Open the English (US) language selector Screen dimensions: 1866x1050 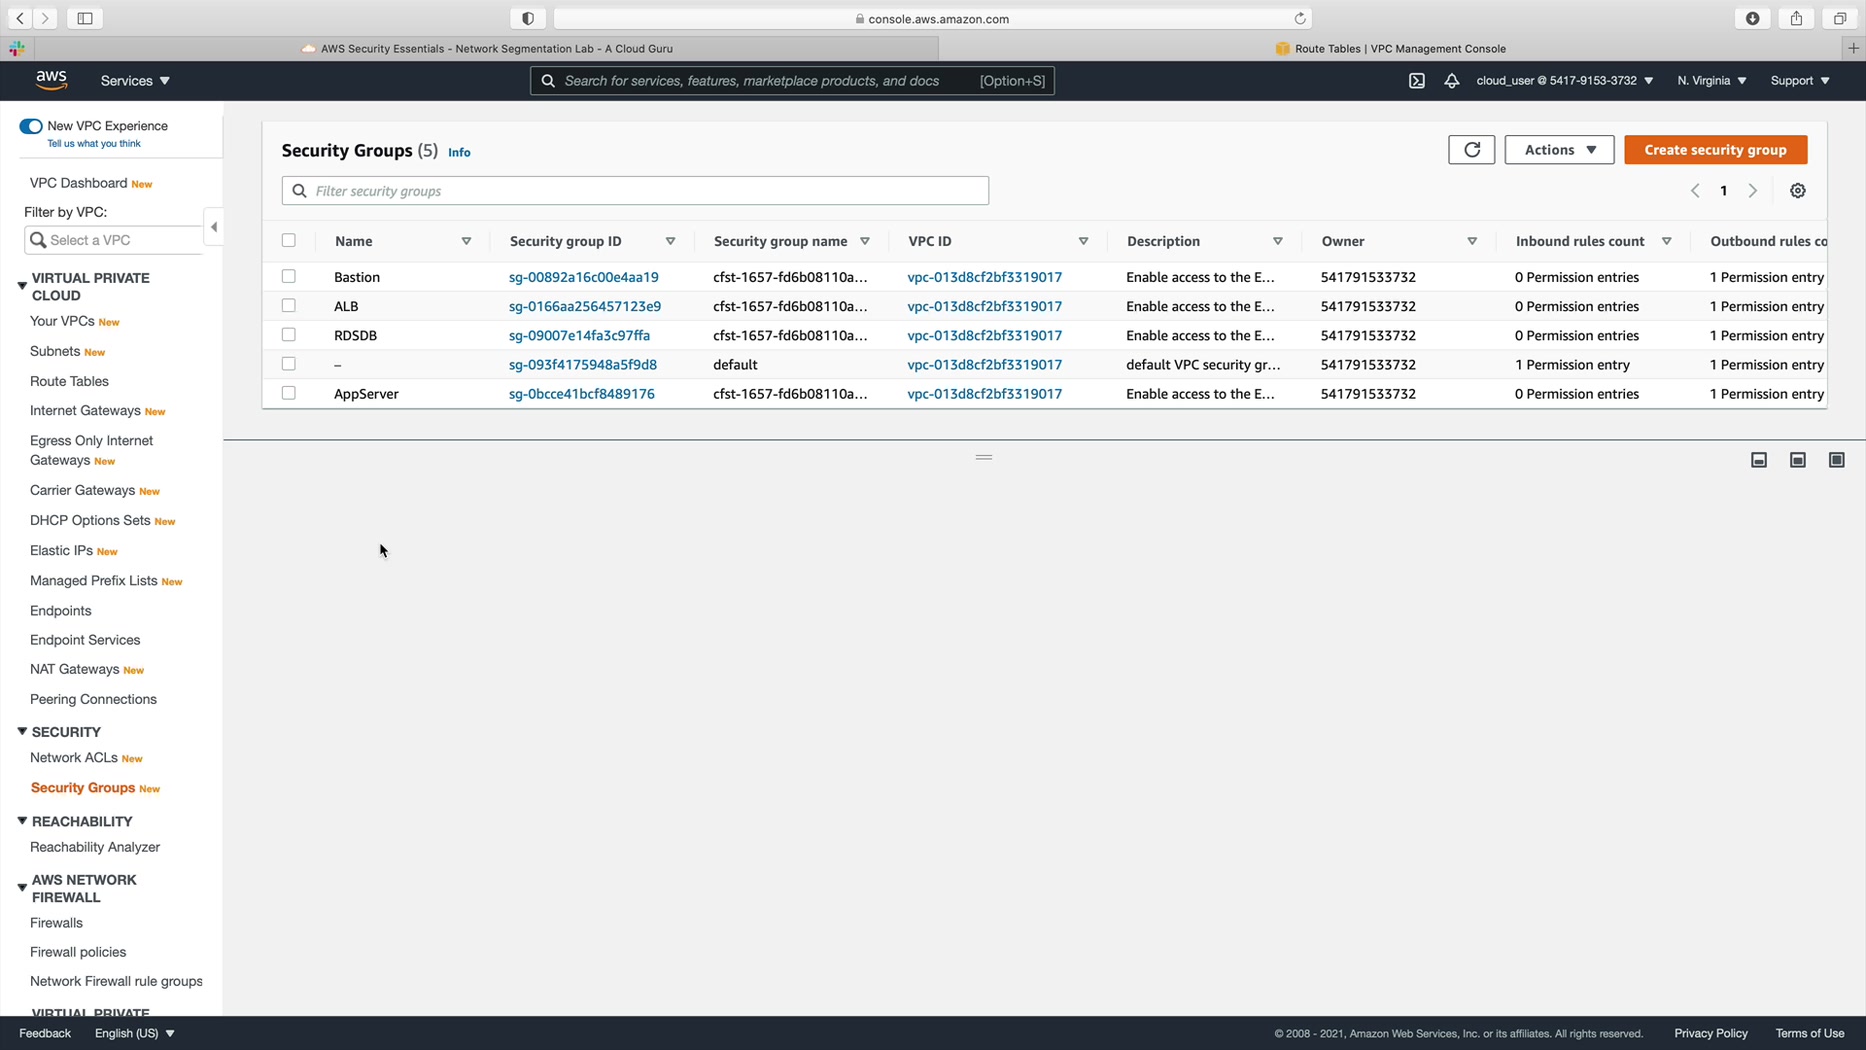click(135, 1033)
